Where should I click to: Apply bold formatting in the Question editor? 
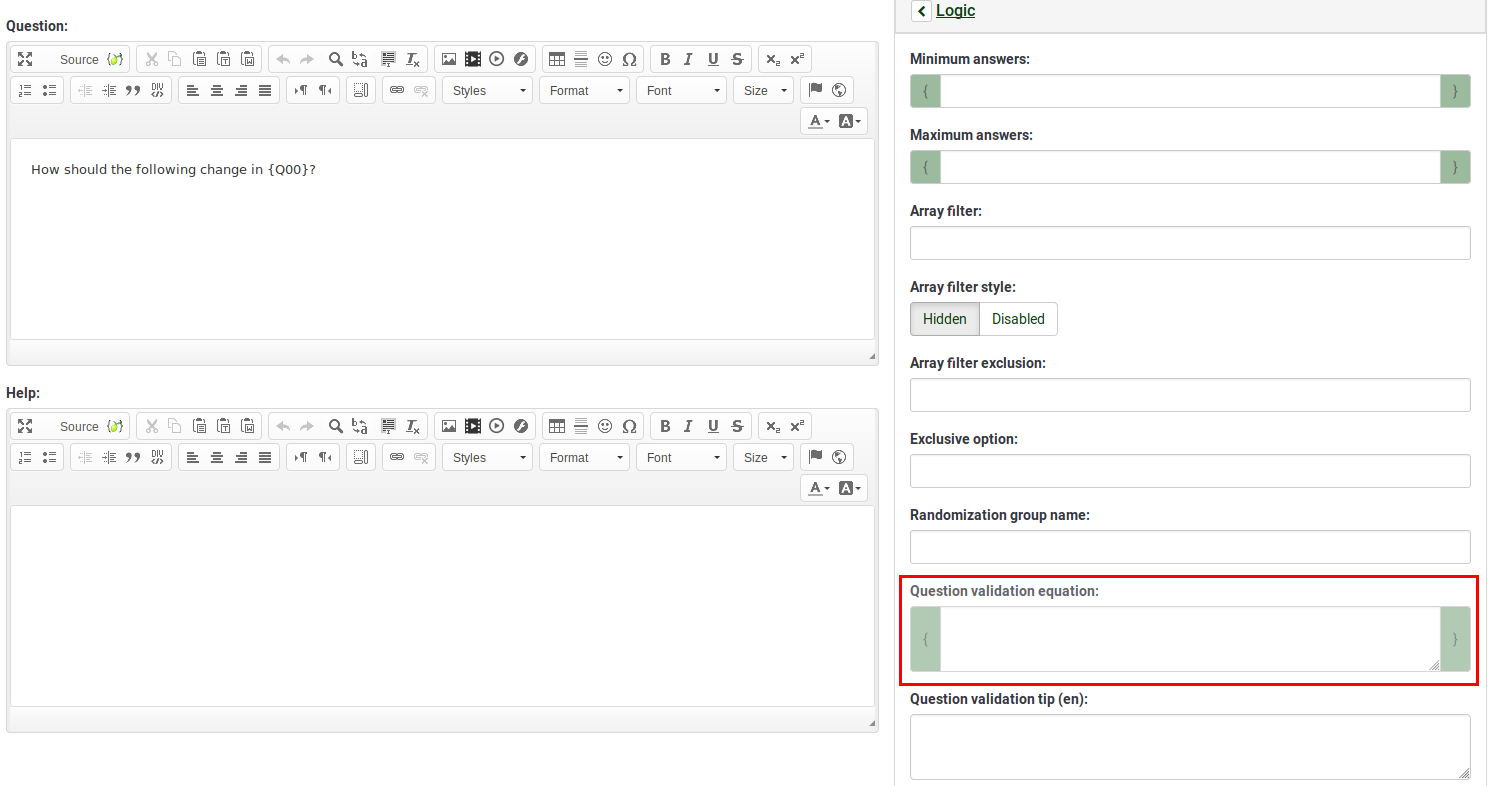point(665,59)
